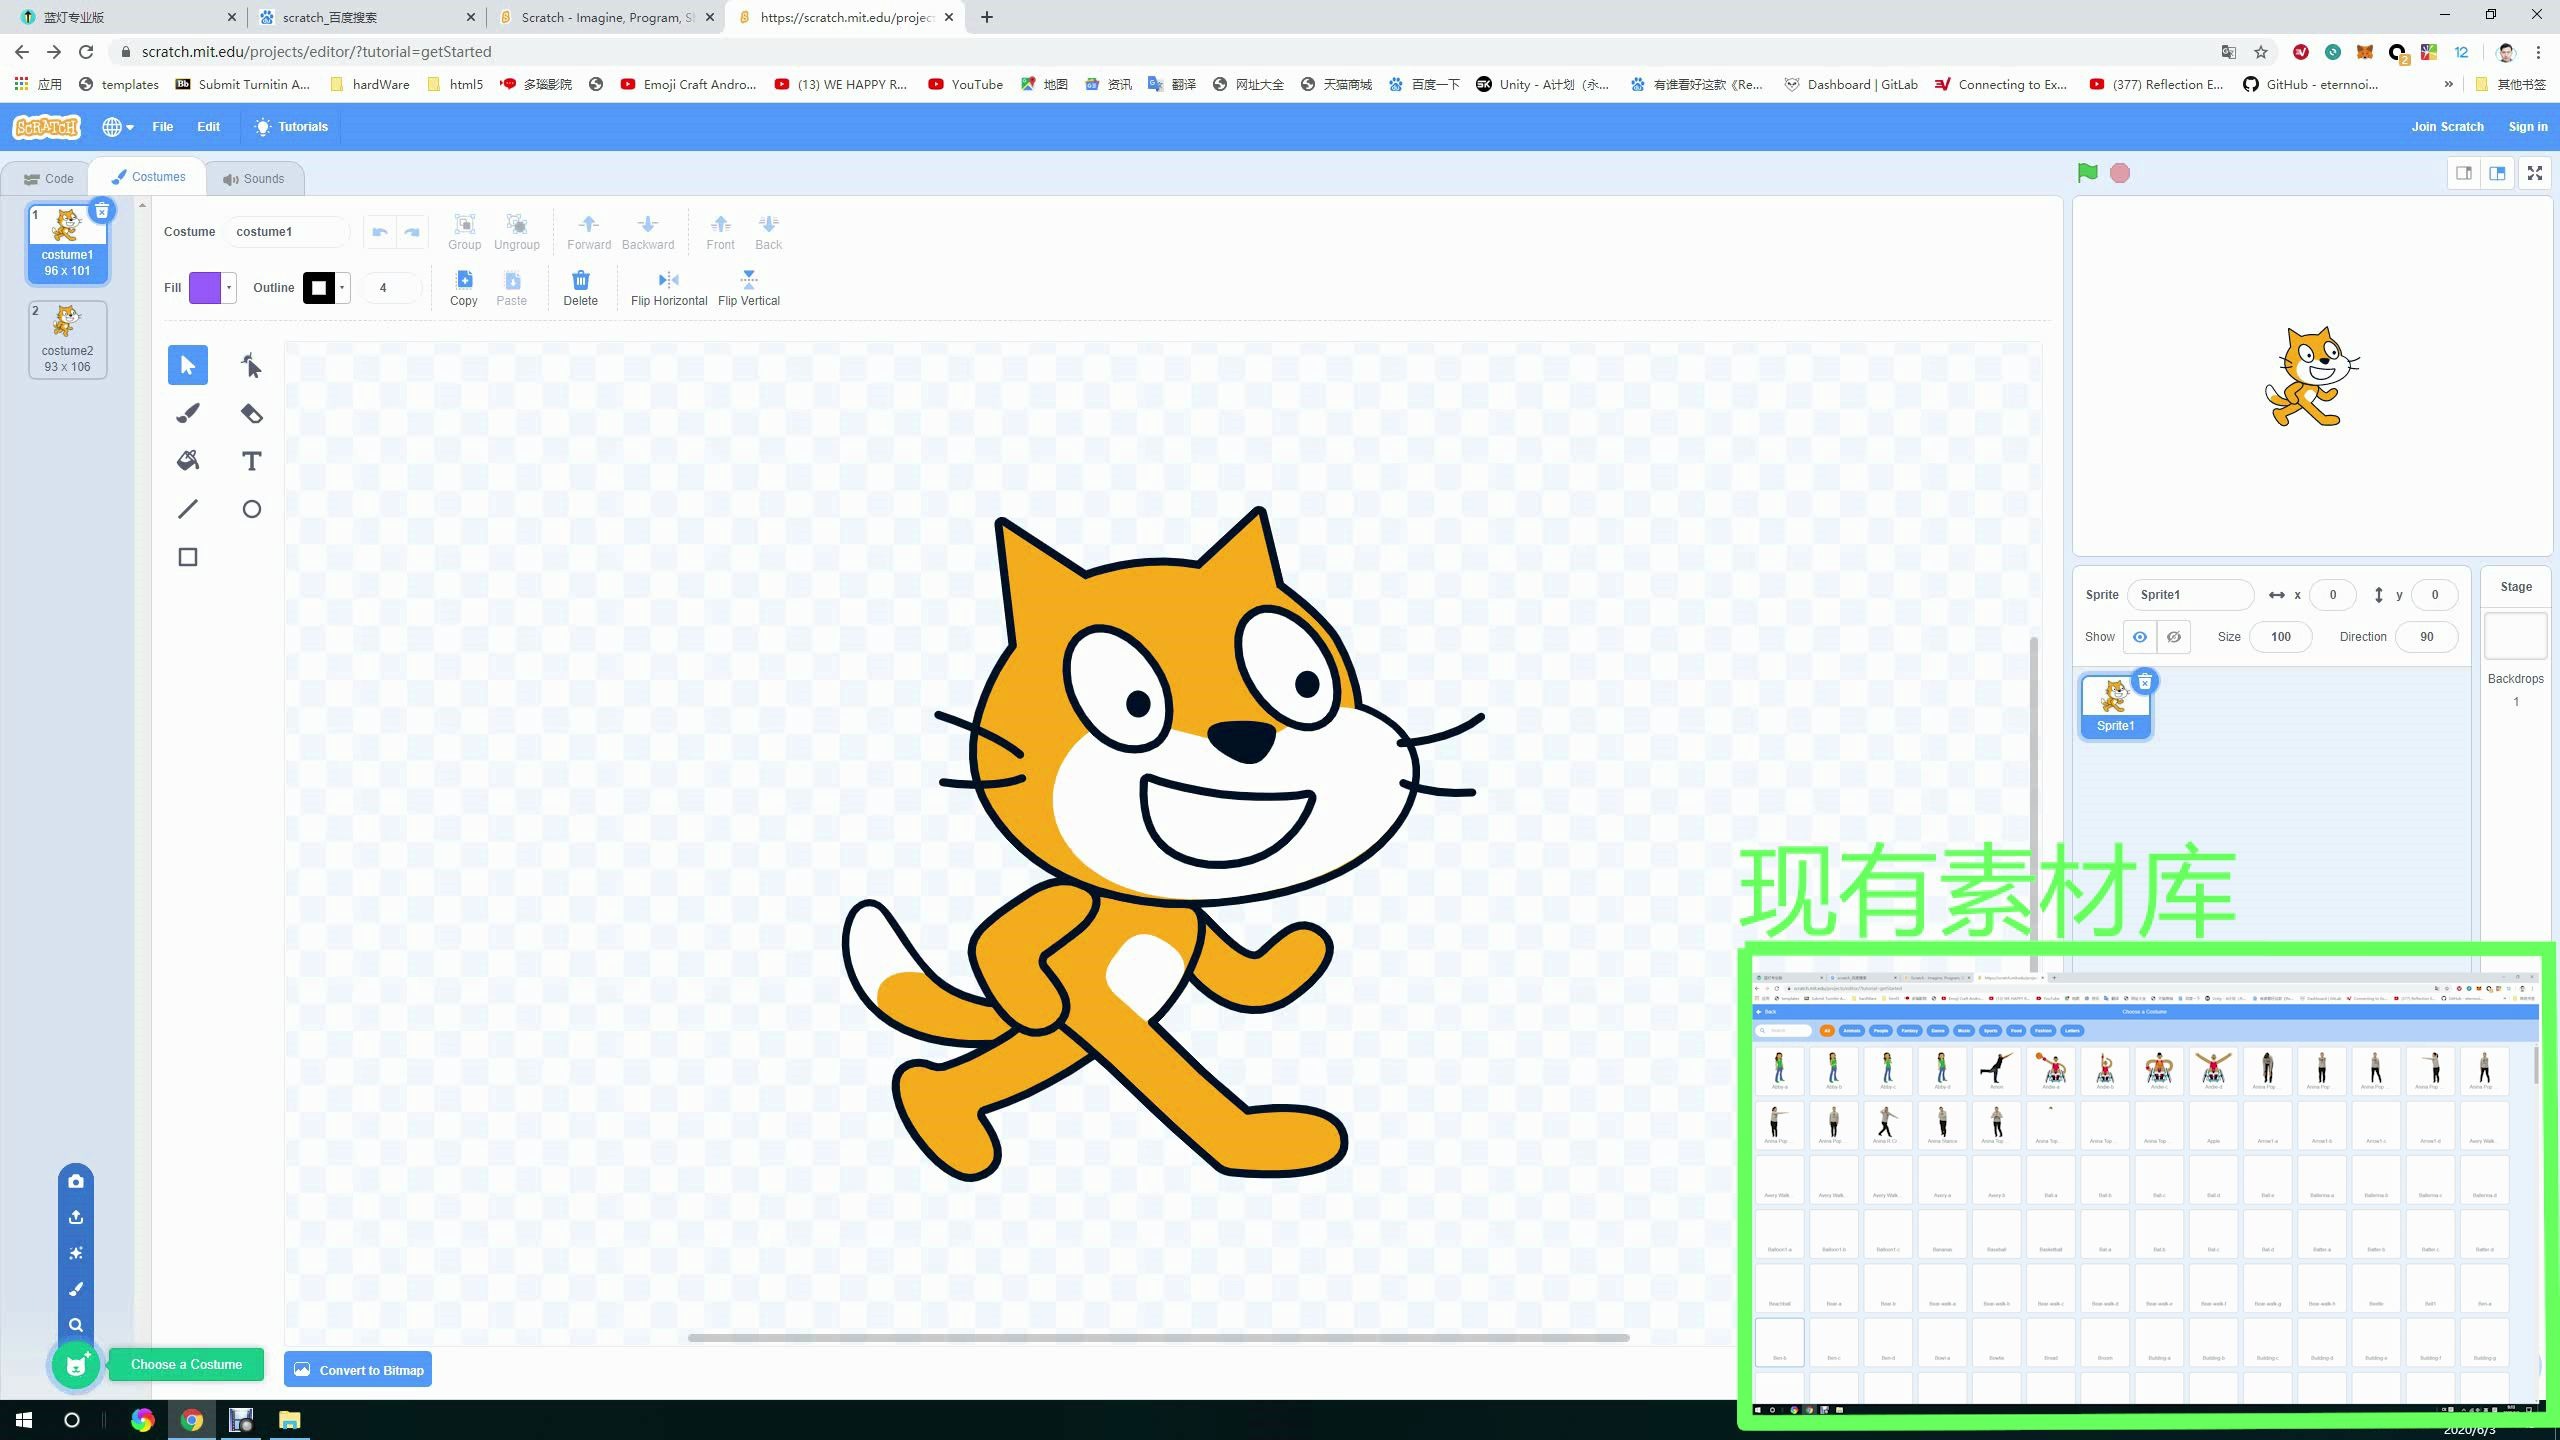
Task: Select the Circle tool
Action: coord(251,509)
